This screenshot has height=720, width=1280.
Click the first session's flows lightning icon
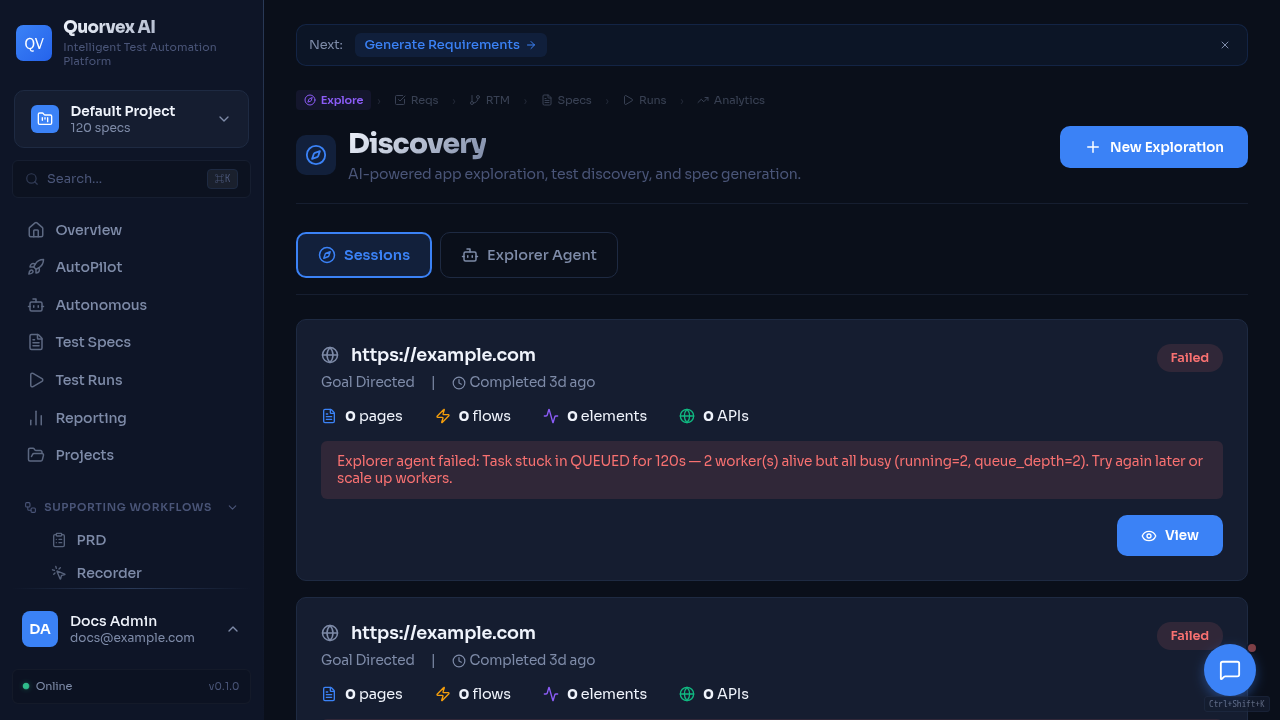[x=443, y=416]
